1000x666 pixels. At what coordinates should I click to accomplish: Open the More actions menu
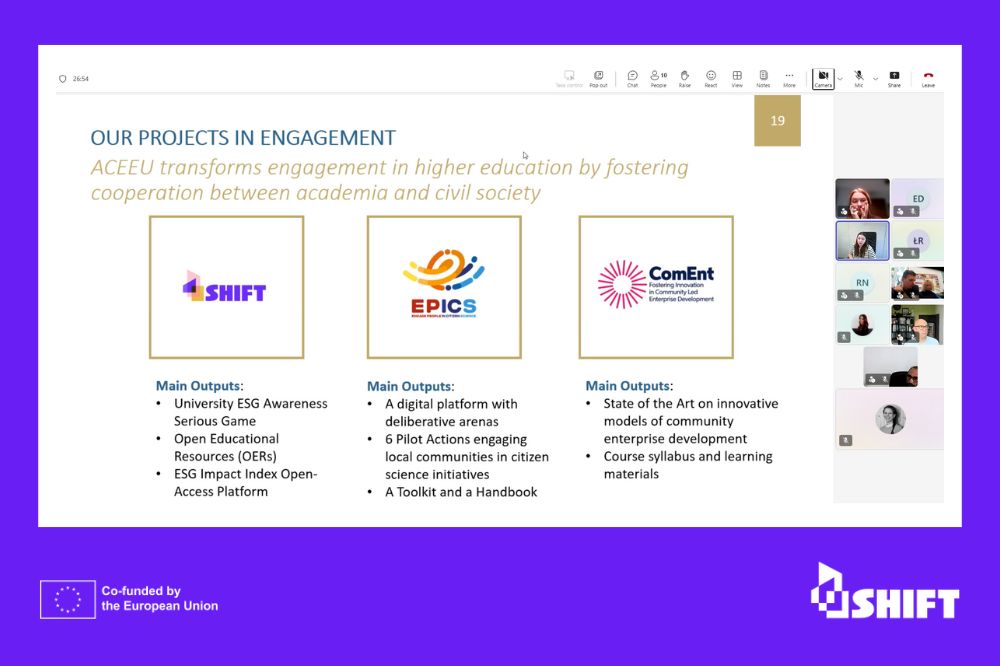pyautogui.click(x=789, y=78)
